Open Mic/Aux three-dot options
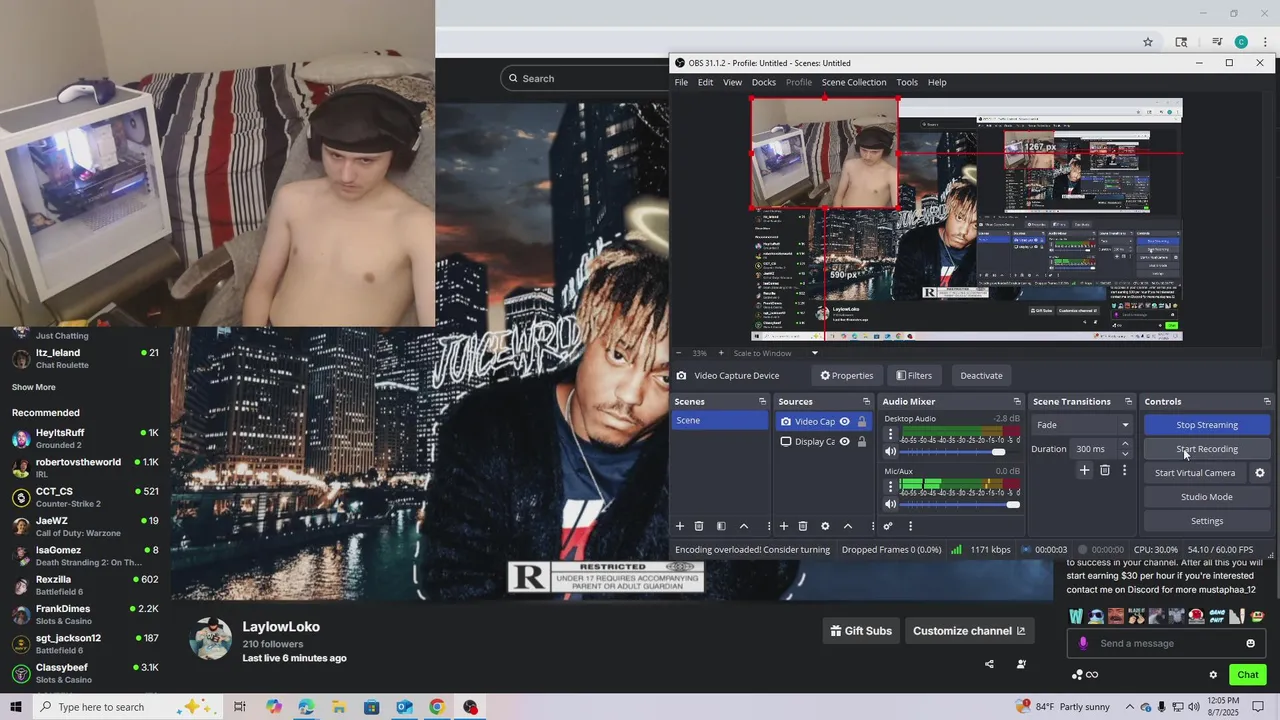Screen dimensions: 1280x720 coord(891,487)
